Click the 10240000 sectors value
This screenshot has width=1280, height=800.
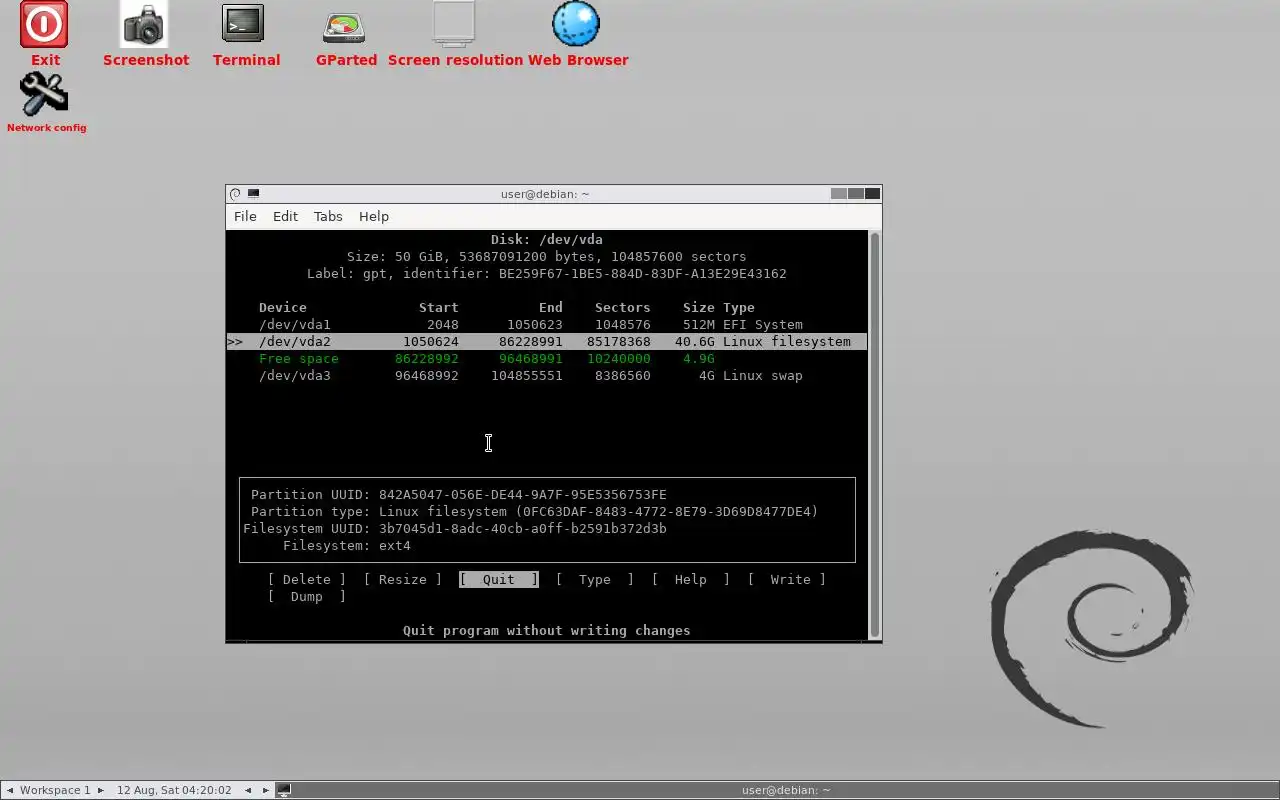coord(619,359)
